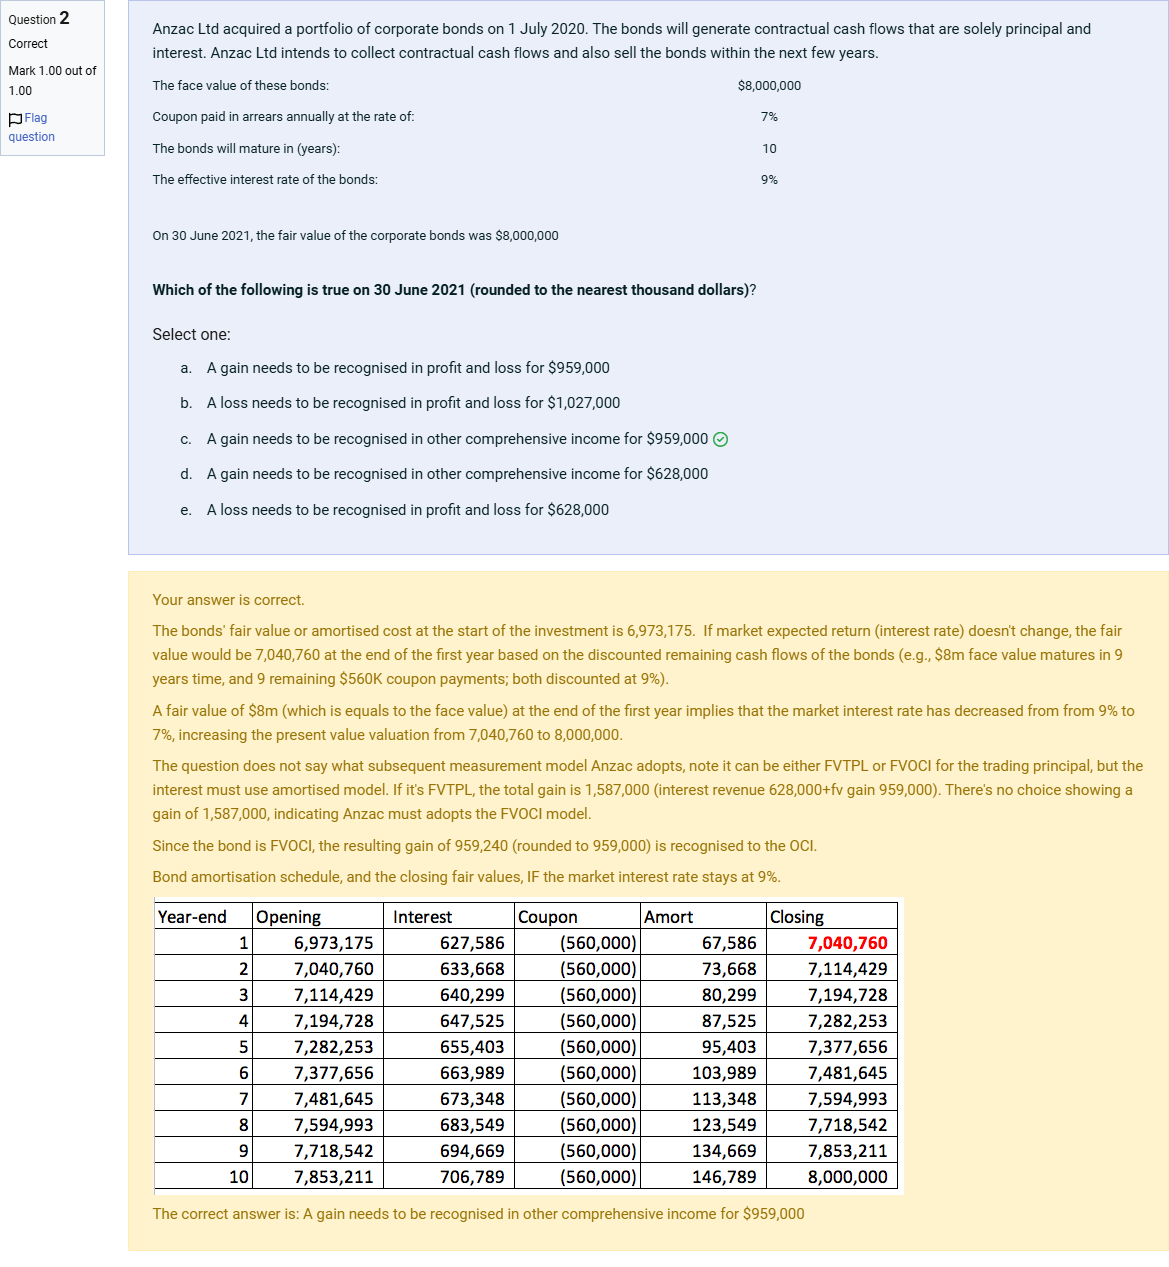The image size is (1169, 1267).
Task: Click the Closing column header
Action: pos(797,917)
